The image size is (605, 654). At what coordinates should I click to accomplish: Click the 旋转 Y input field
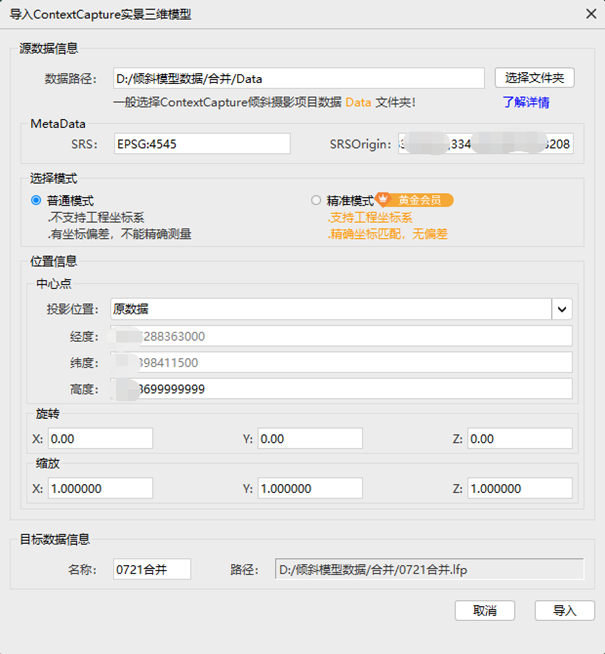(x=310, y=438)
